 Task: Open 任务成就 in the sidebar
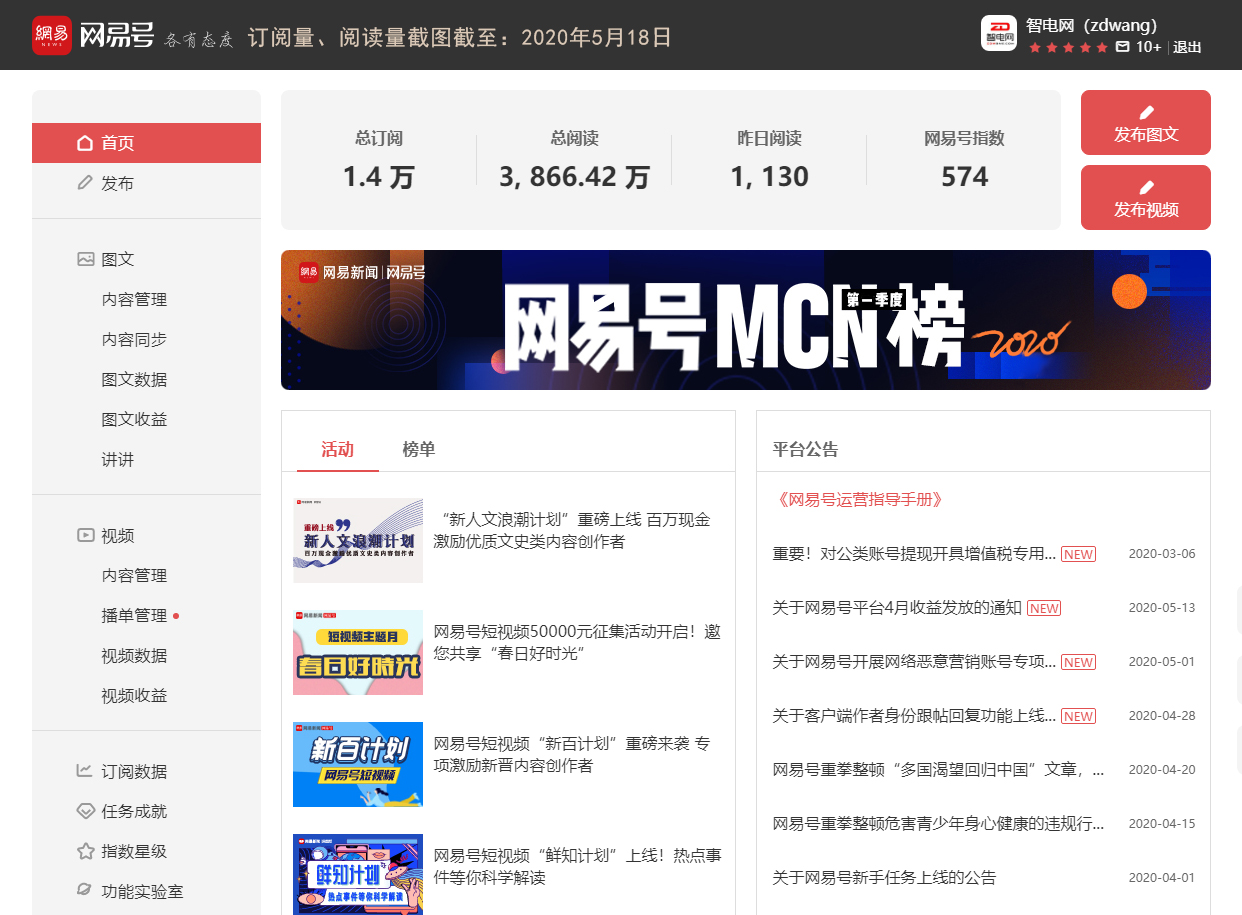pos(134,811)
